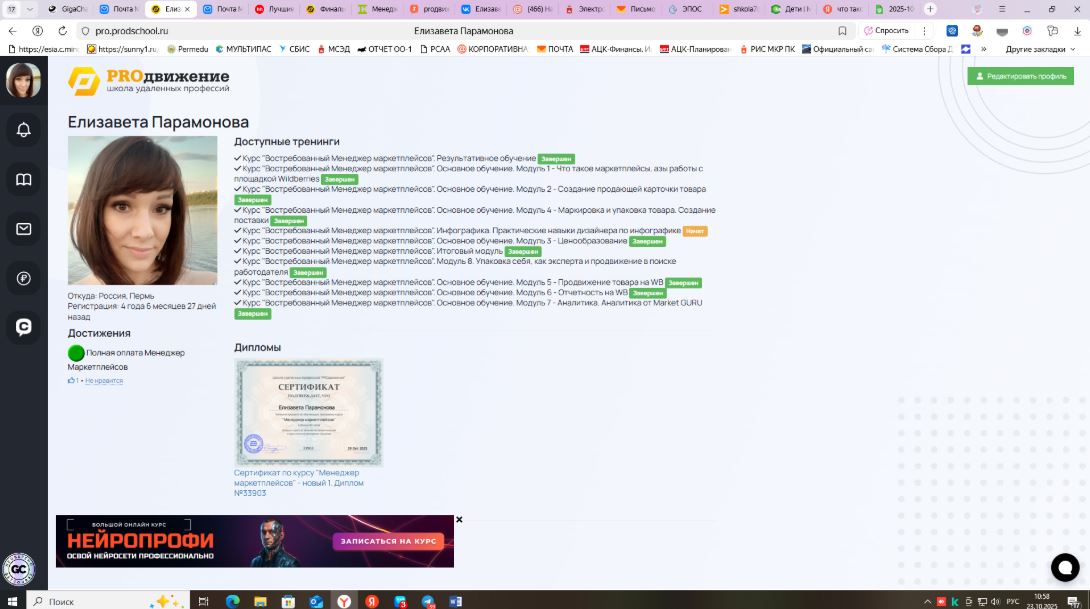Open messages via the envelope icon
This screenshot has width=1090, height=609.
pyautogui.click(x=23, y=229)
